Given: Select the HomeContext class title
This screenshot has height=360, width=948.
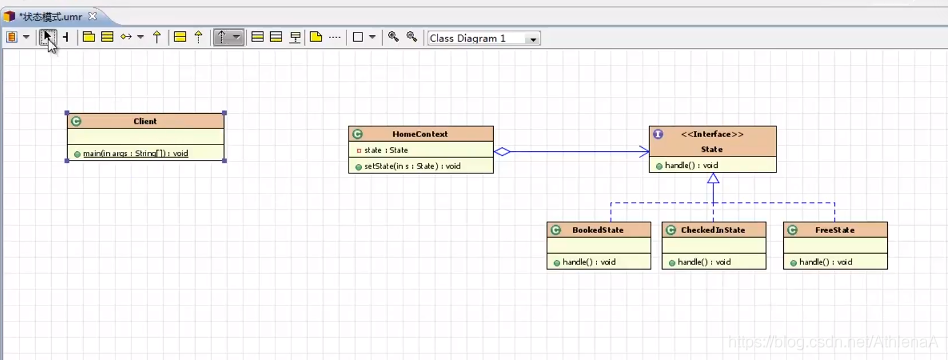Looking at the screenshot, I should tap(420, 134).
